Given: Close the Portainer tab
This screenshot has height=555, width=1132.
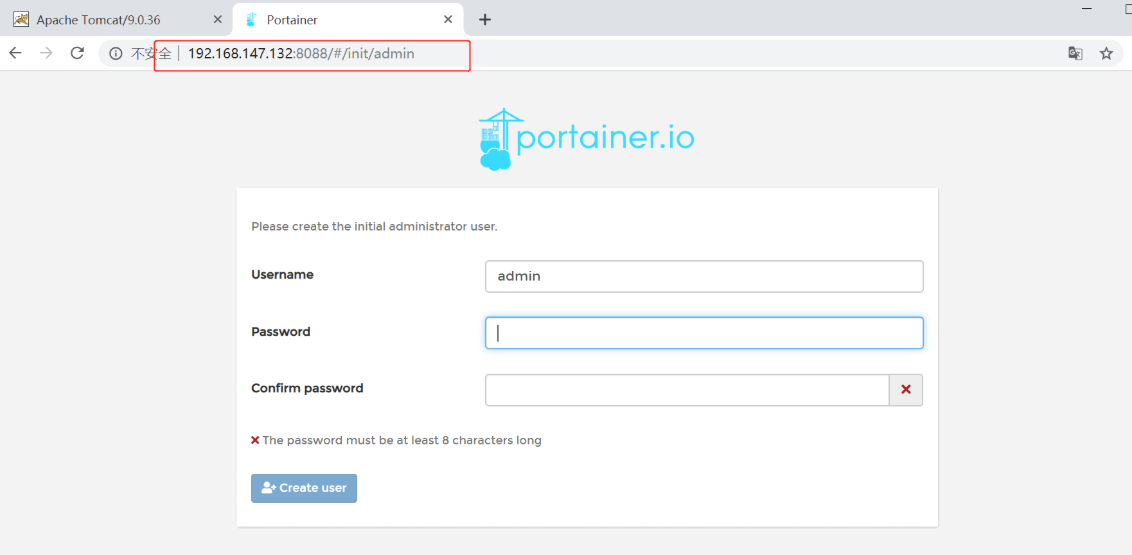Looking at the screenshot, I should [x=449, y=19].
